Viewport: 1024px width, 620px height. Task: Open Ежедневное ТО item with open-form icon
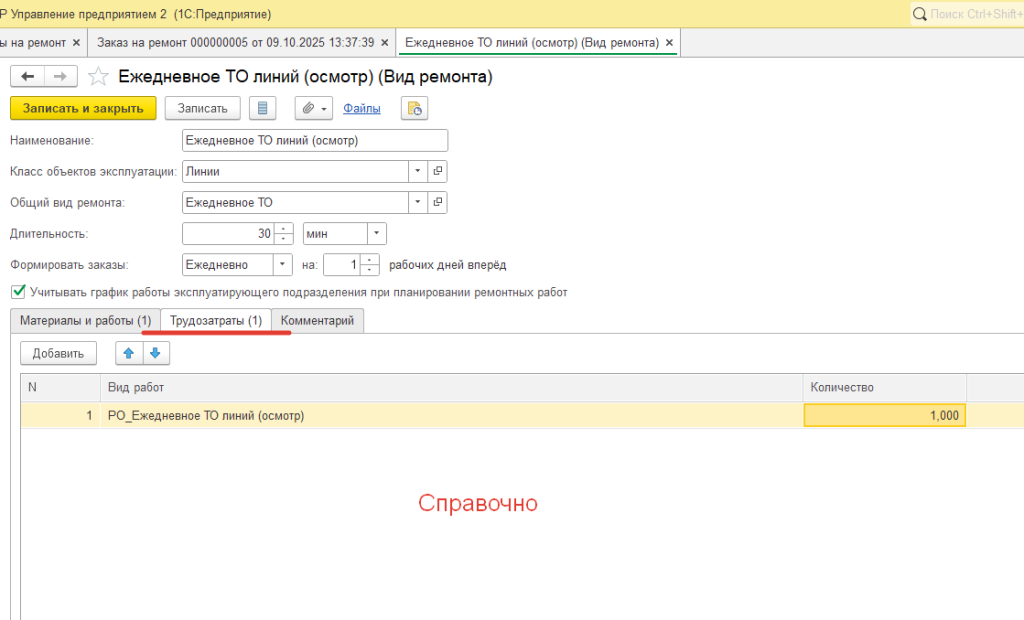[437, 202]
